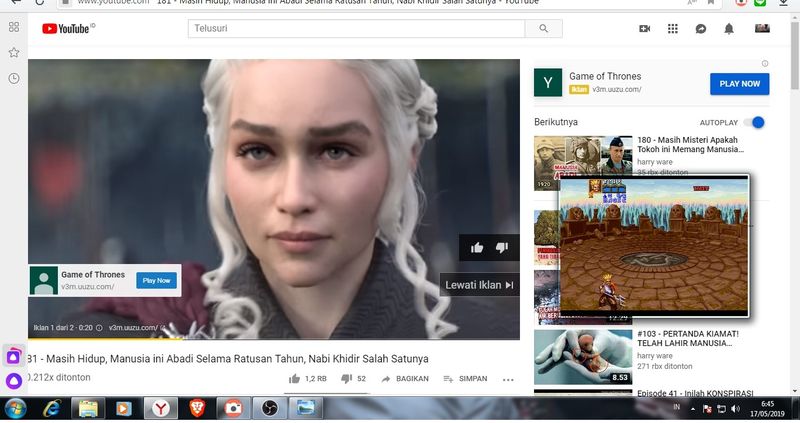Click the PLAY NOW sidebar ad button
This screenshot has height=423, width=800.
[x=739, y=84]
